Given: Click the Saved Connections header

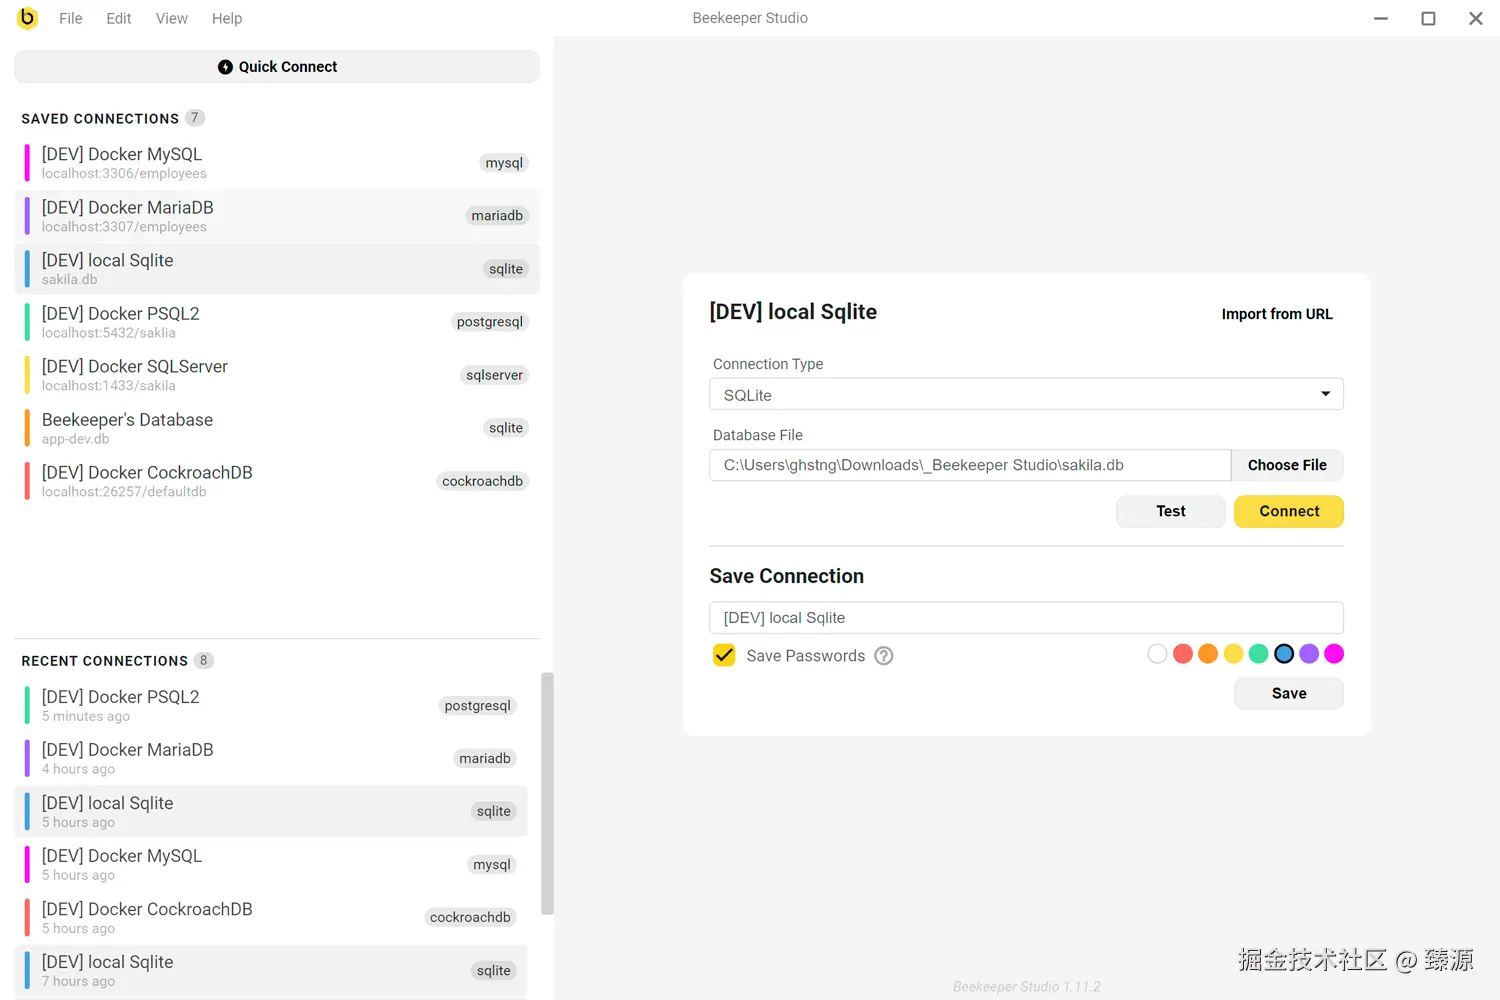Looking at the screenshot, I should tap(100, 119).
